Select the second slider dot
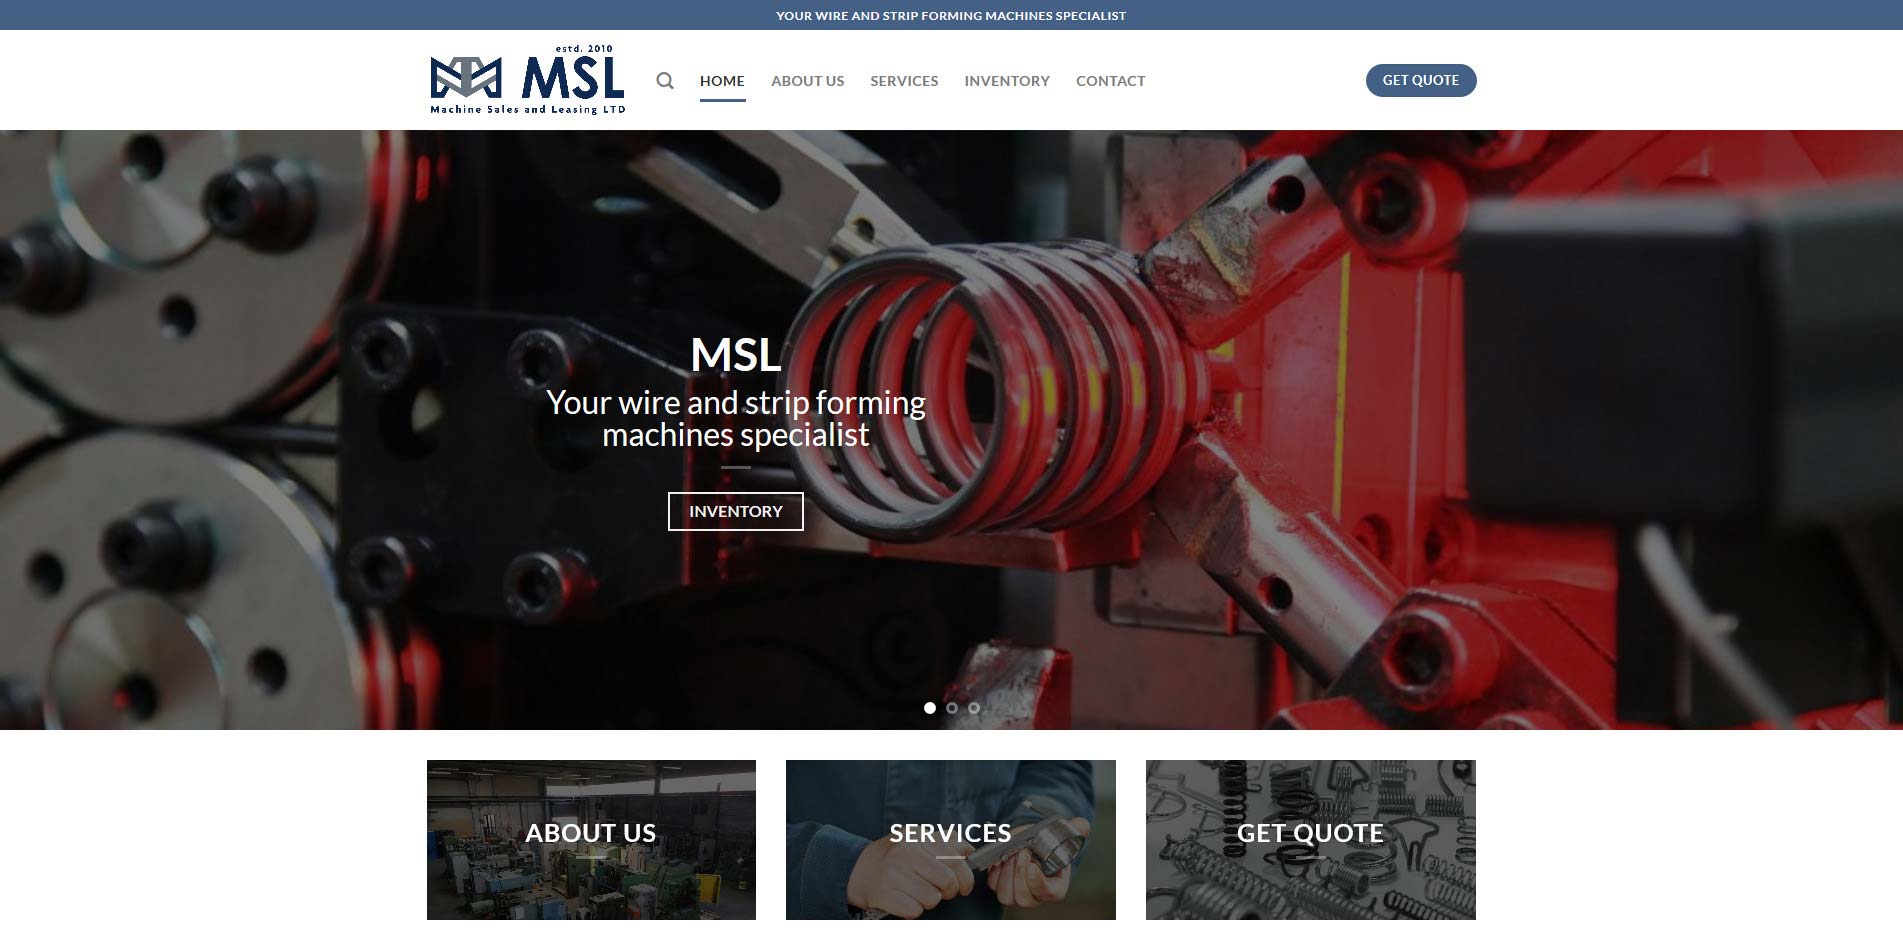Screen dimensions: 1903x944 tap(952, 708)
